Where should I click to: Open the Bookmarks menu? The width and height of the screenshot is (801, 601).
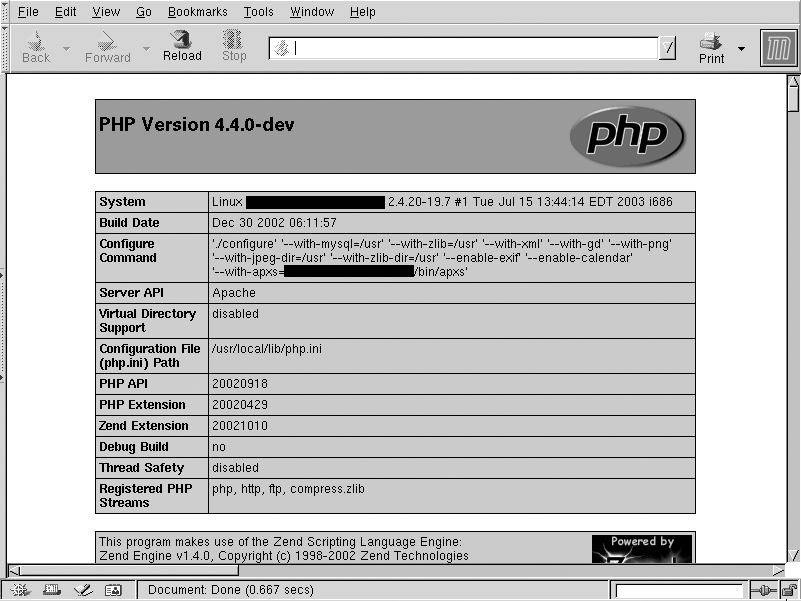pyautogui.click(x=197, y=12)
